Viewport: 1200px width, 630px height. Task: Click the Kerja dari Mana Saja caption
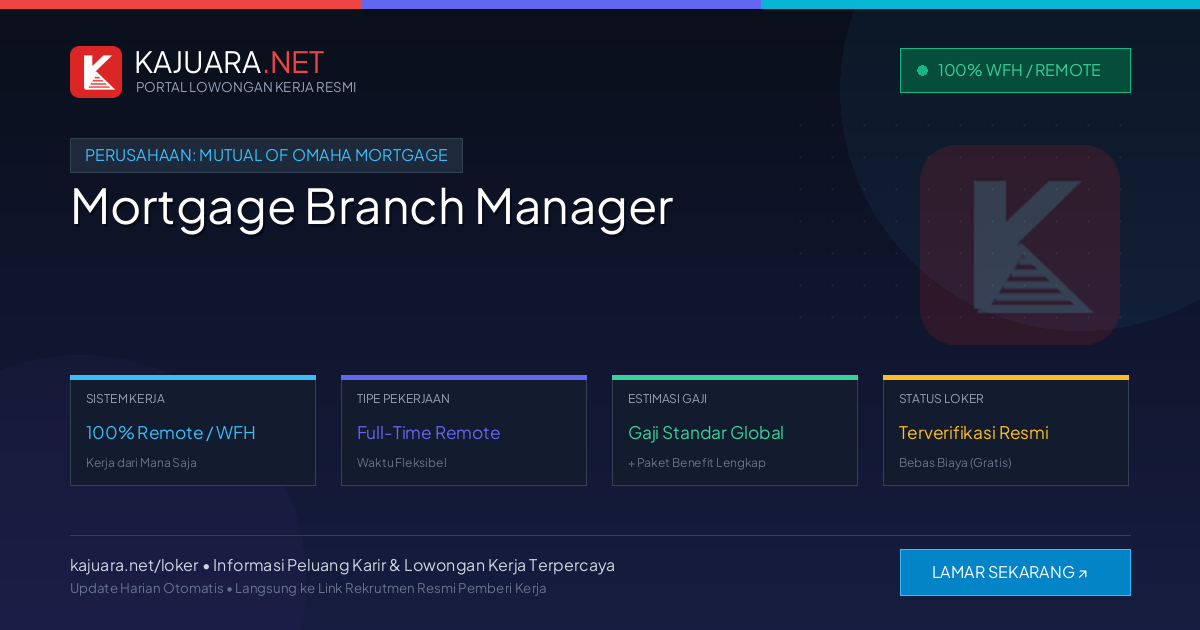click(x=141, y=463)
